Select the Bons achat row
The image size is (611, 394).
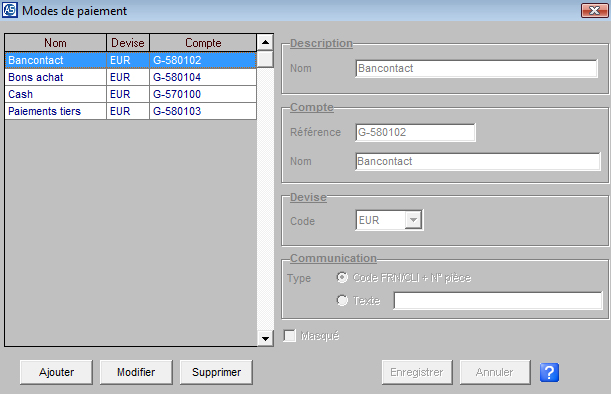[x=131, y=77]
